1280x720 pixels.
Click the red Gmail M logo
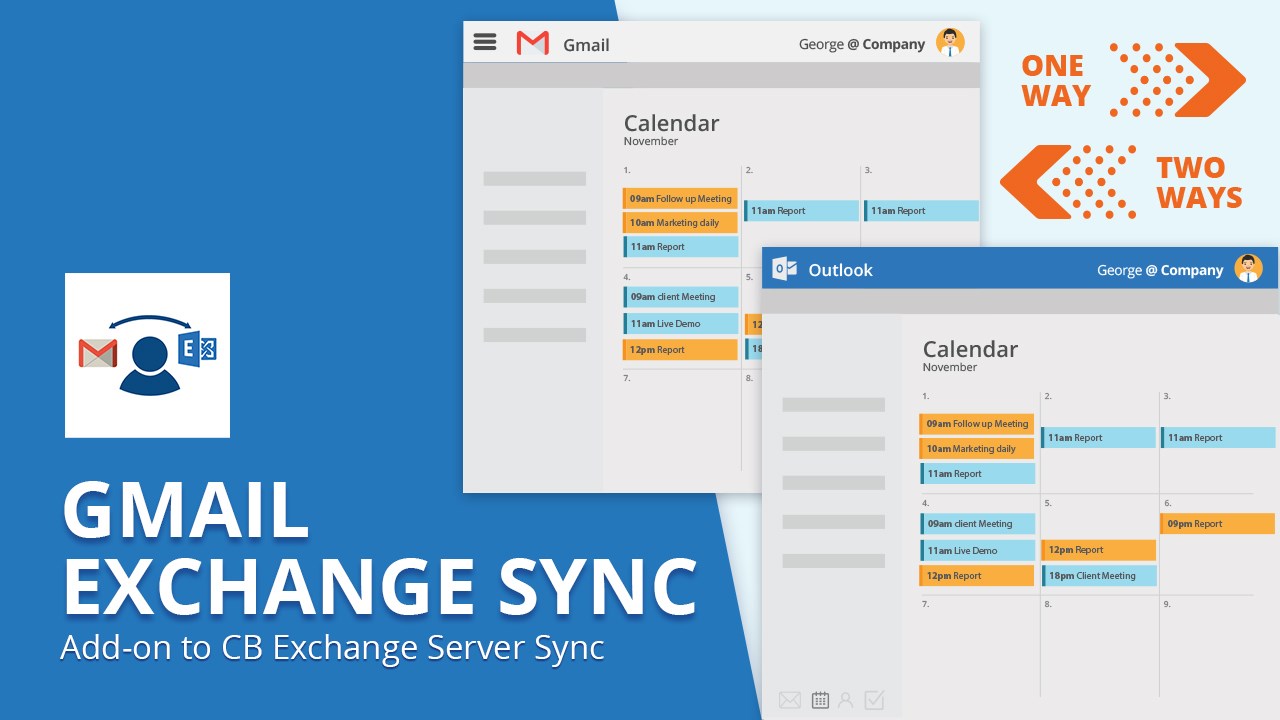pos(533,43)
